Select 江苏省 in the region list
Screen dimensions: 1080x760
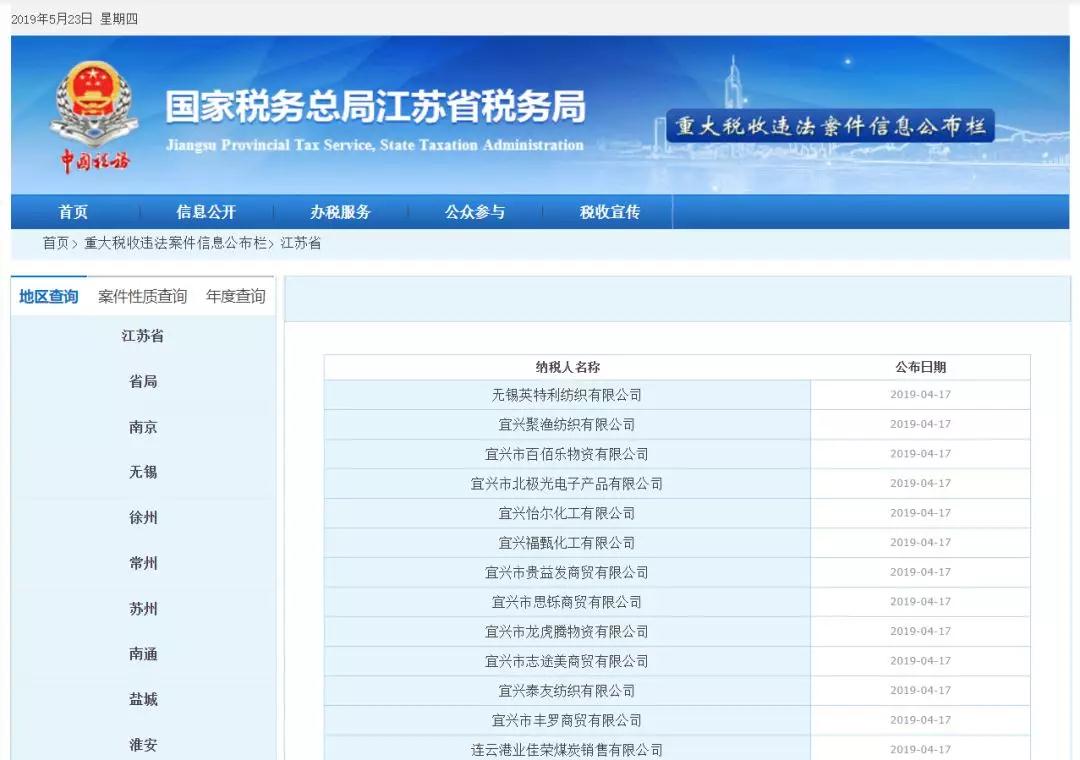click(x=143, y=336)
